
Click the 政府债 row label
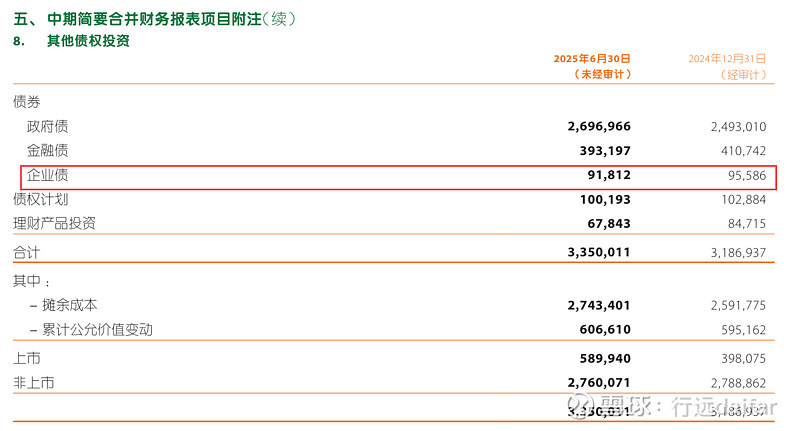tap(47, 126)
